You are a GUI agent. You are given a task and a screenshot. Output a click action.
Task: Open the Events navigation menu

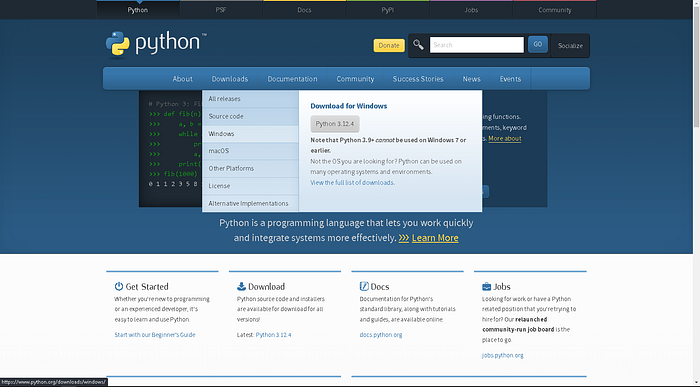coord(510,79)
